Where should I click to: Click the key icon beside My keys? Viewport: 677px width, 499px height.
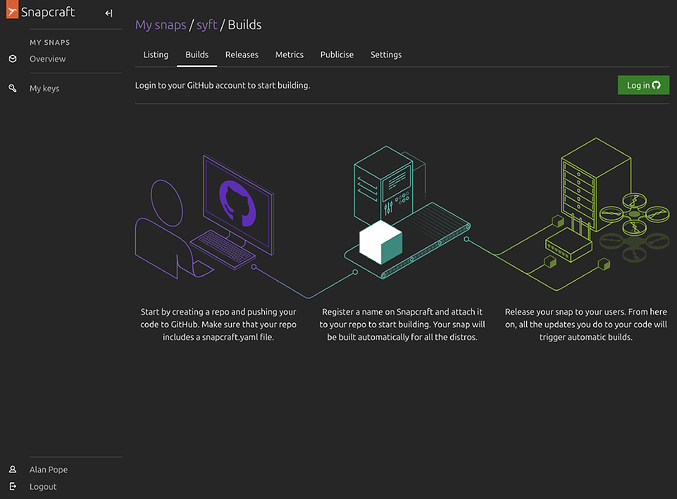[12, 89]
